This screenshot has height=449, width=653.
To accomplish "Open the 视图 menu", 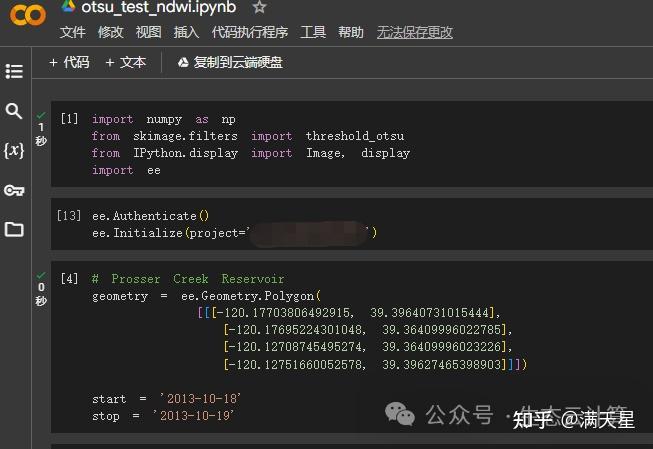I will tap(149, 32).
